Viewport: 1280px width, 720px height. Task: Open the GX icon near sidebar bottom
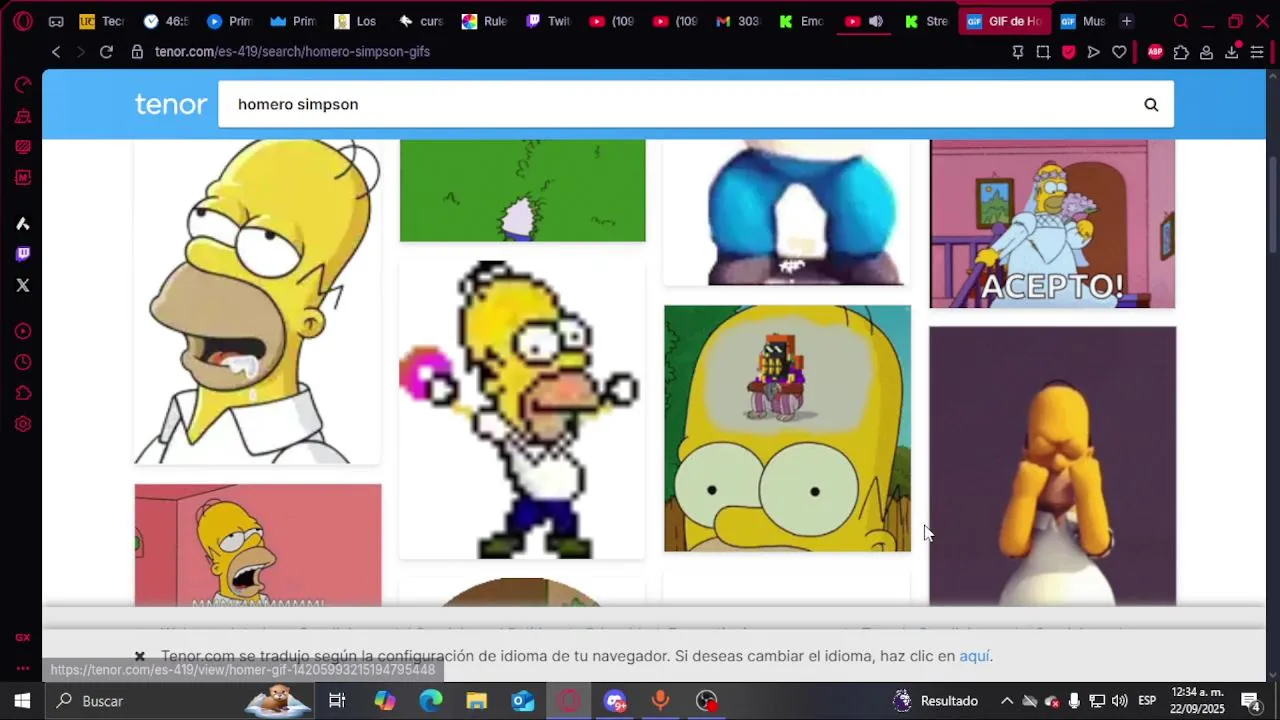click(22, 637)
